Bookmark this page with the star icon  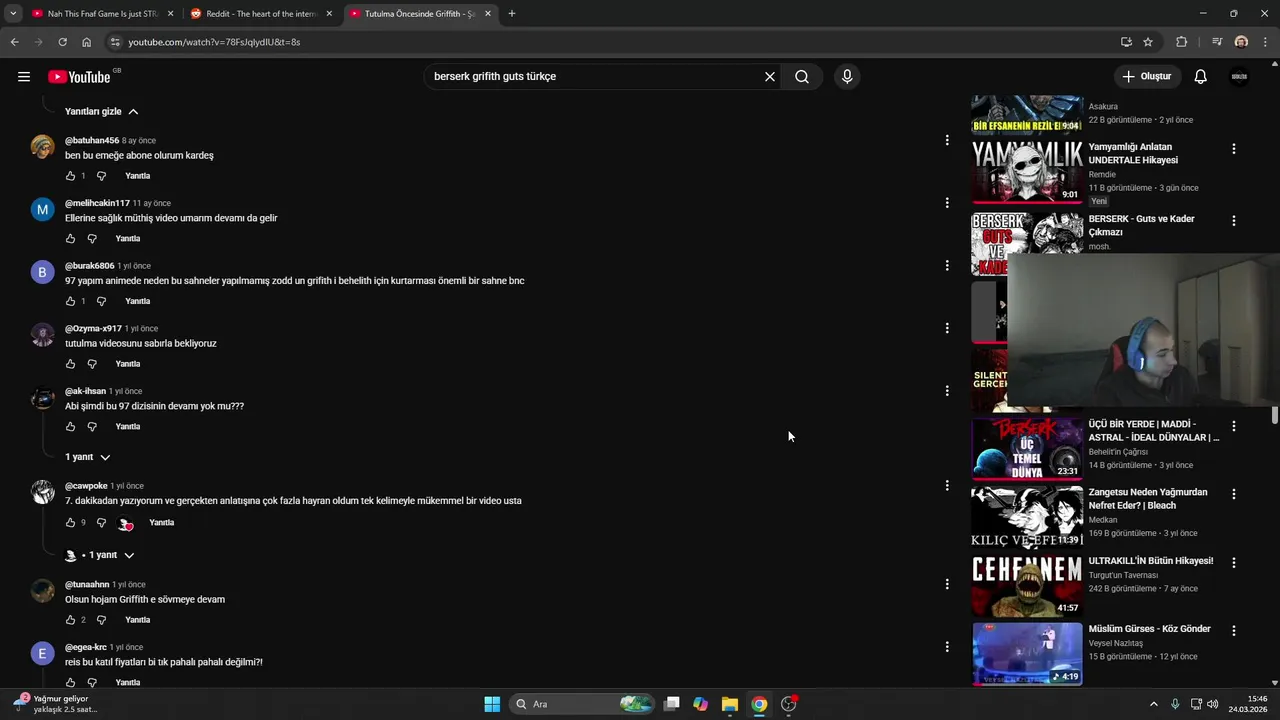[1148, 42]
